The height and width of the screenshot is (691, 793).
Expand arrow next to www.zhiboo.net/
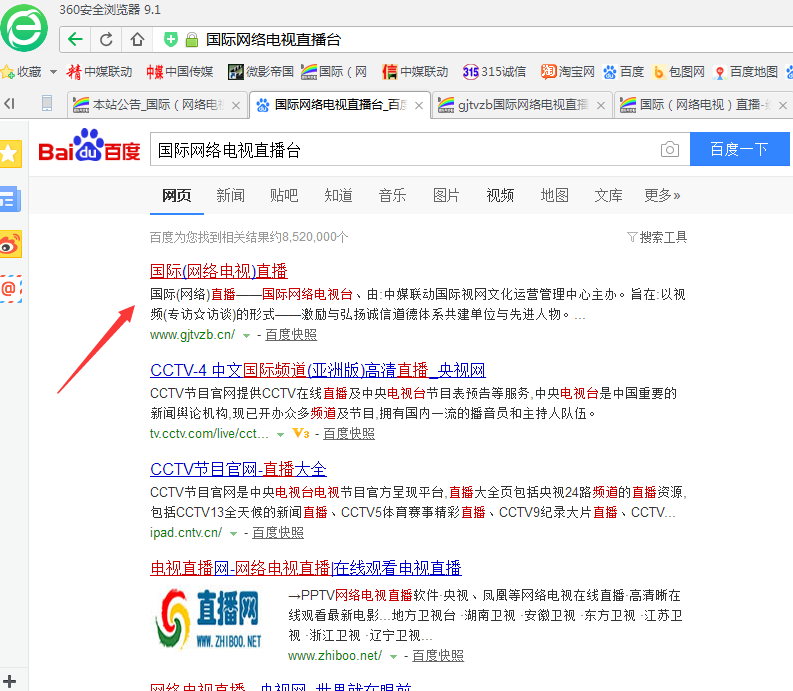(393, 657)
